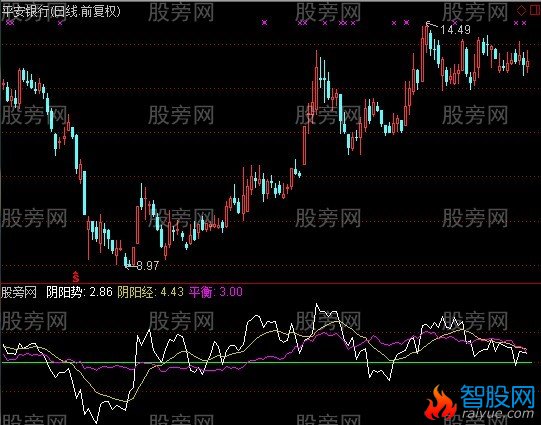541x425 pixels.
Task: Click the 股旁网 indicator name label
Action: (19, 293)
